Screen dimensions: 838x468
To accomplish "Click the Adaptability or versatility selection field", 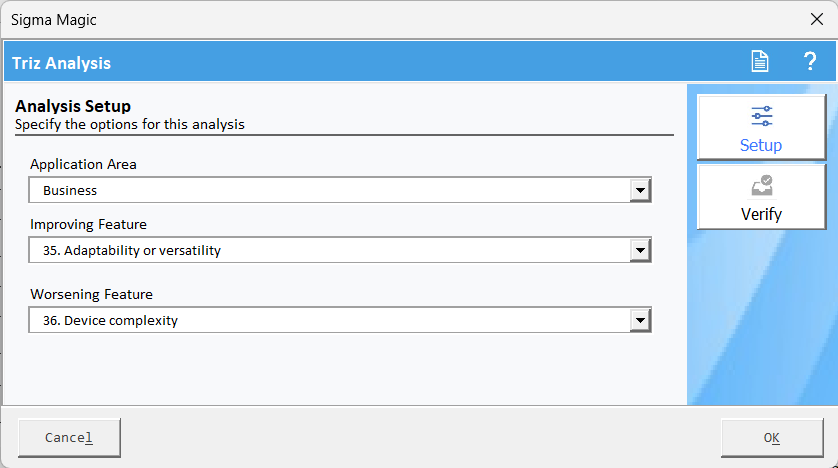I will click(x=340, y=250).
